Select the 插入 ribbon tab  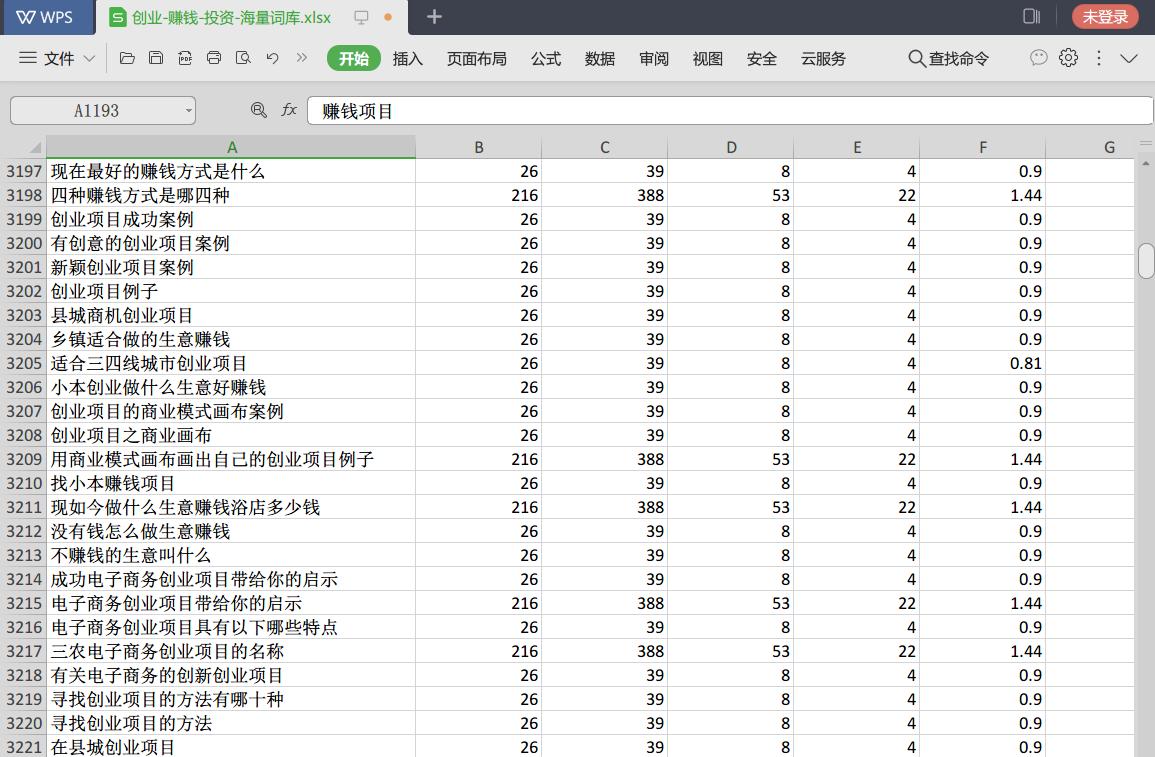pos(407,58)
